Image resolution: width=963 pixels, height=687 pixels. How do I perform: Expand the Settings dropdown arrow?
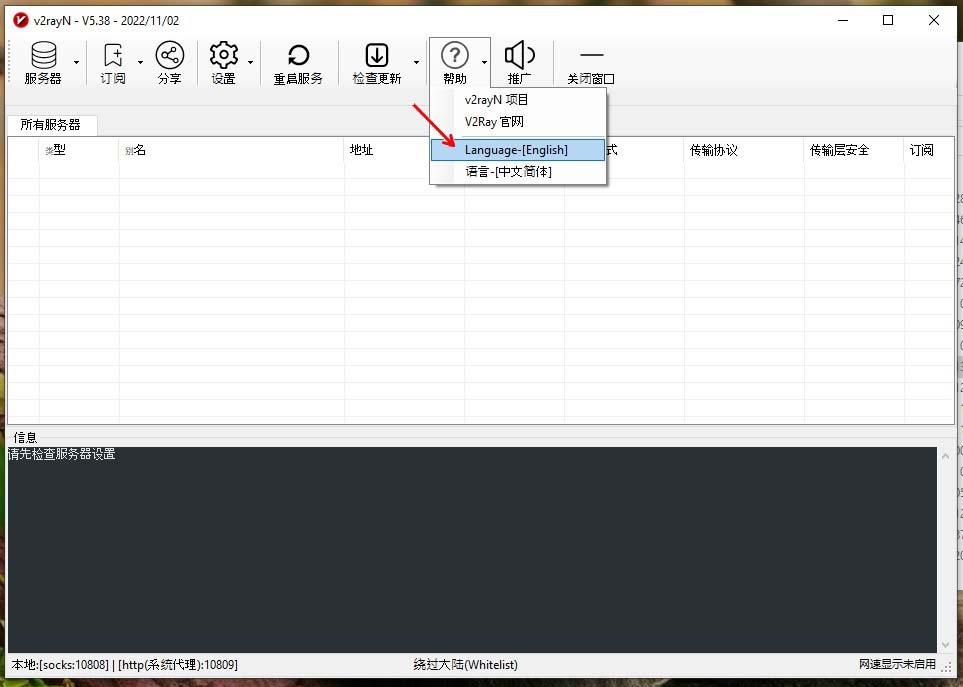250,62
